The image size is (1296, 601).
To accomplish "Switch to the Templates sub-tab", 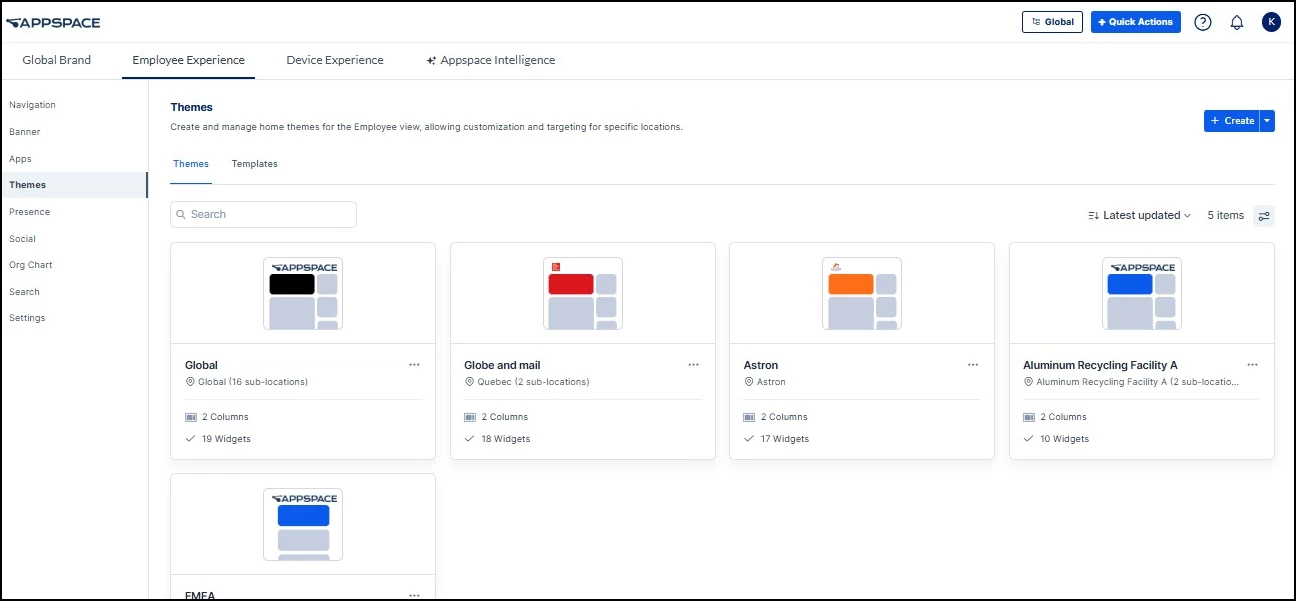I will pos(255,164).
